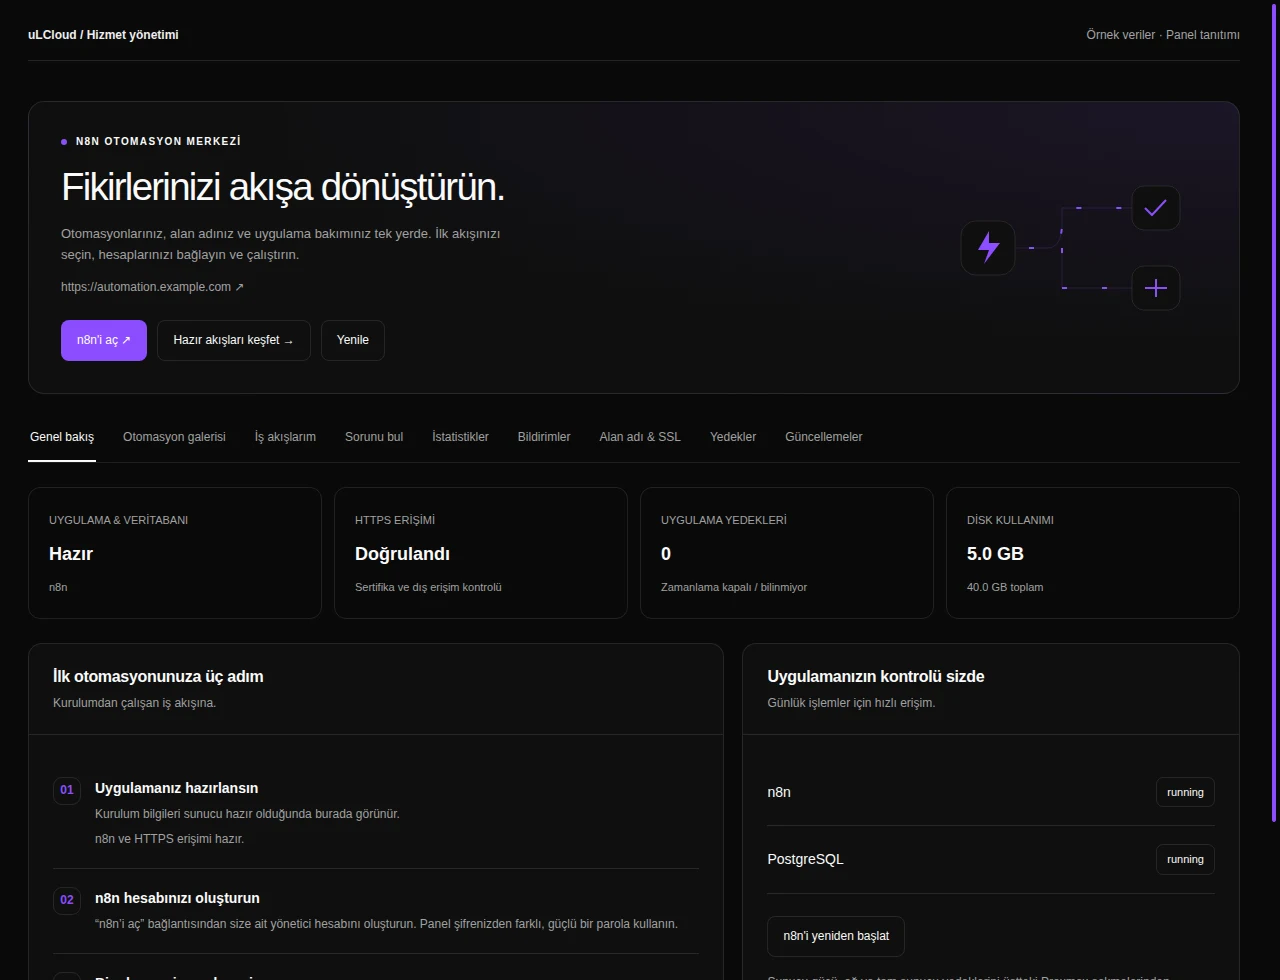Image resolution: width=1280 pixels, height=980 pixels.
Task: Click the N8N OTOMASYON MERKEZİ label
Action: click(x=158, y=142)
